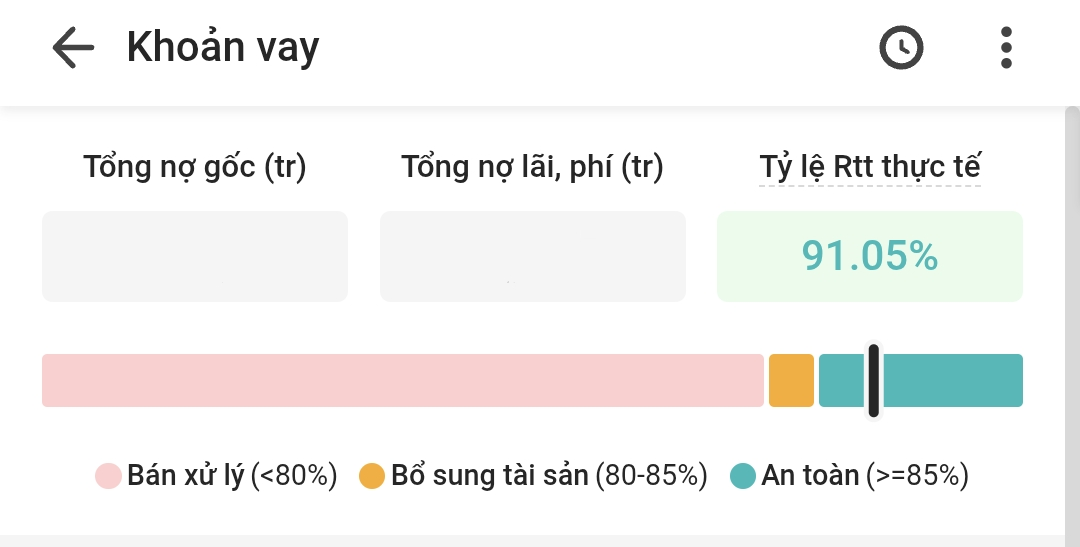This screenshot has width=1080, height=547.
Task: Click the "Tổng nợ gốc (tr)" heading
Action: pos(195,167)
